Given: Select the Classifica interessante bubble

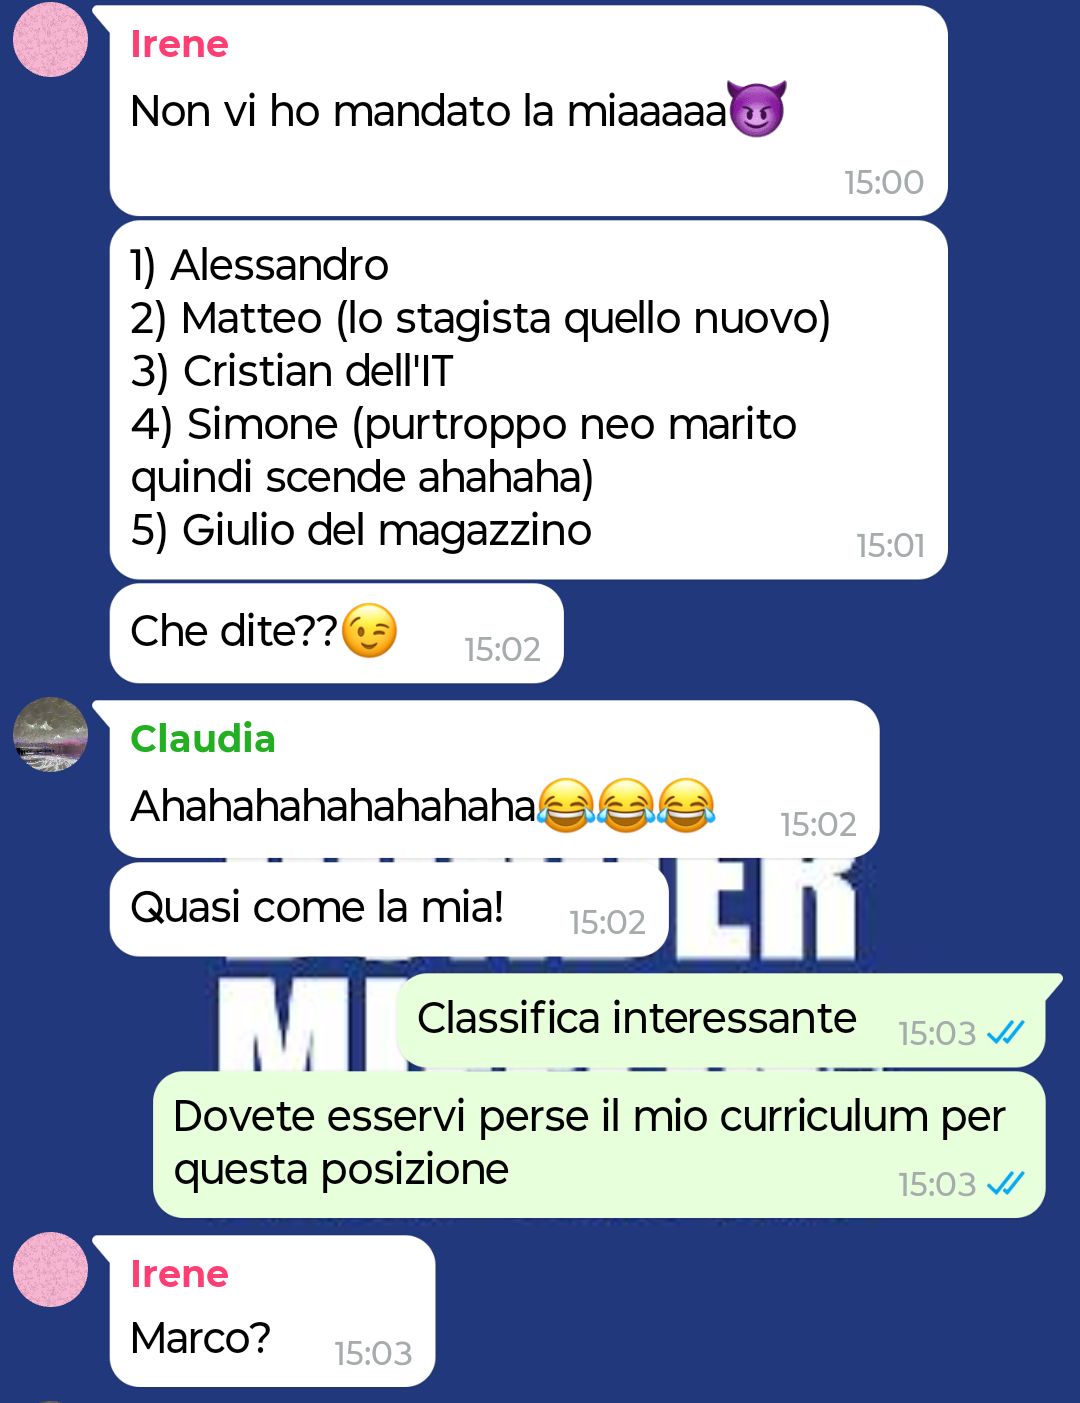Looking at the screenshot, I should (x=722, y=1021).
